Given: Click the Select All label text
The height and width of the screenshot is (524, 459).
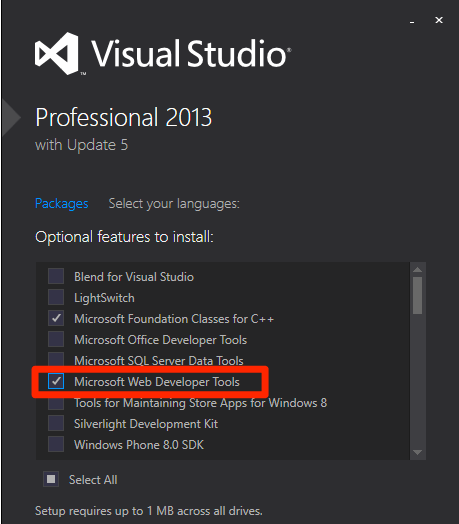Looking at the screenshot, I should coord(93,480).
